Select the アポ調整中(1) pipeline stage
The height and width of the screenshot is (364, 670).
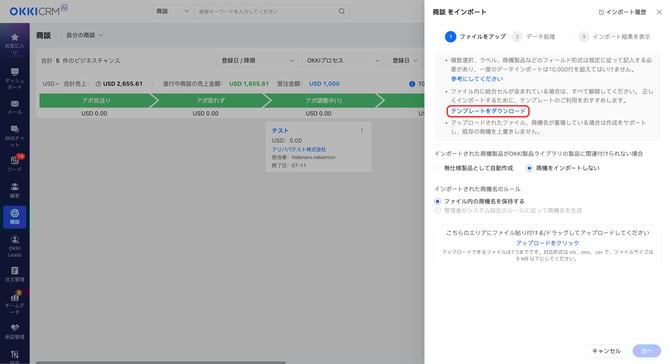pyautogui.click(x=323, y=100)
